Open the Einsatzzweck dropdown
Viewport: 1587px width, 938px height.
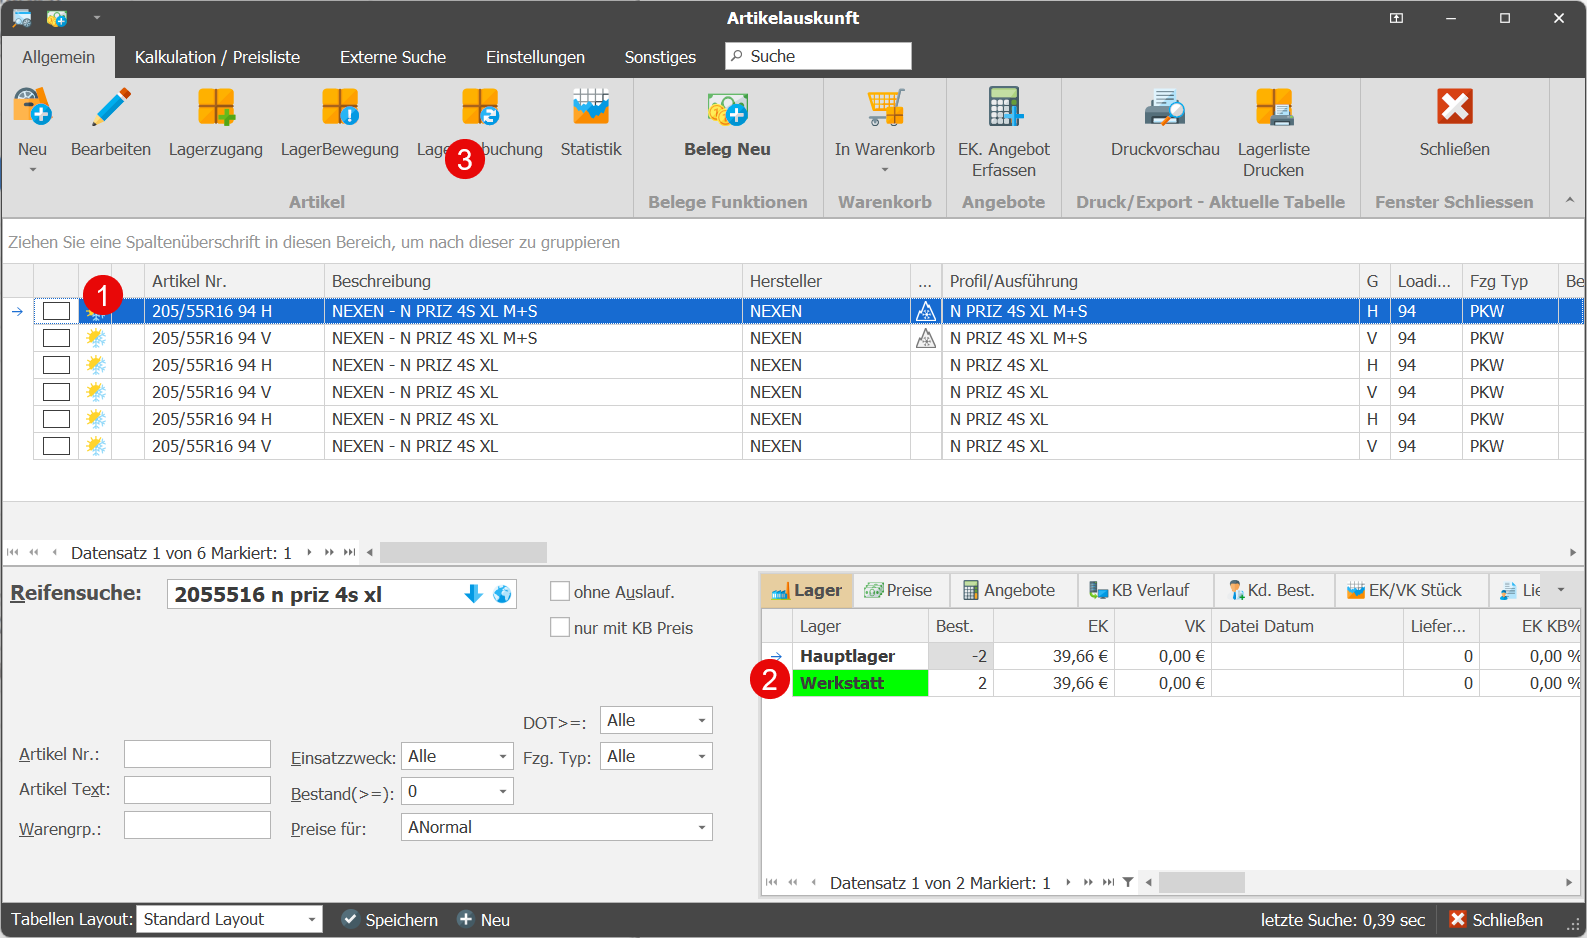[503, 757]
